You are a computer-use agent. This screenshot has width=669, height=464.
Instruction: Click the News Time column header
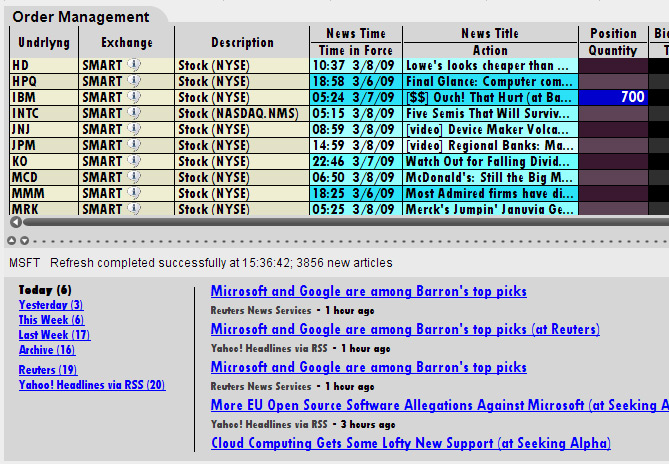click(356, 34)
